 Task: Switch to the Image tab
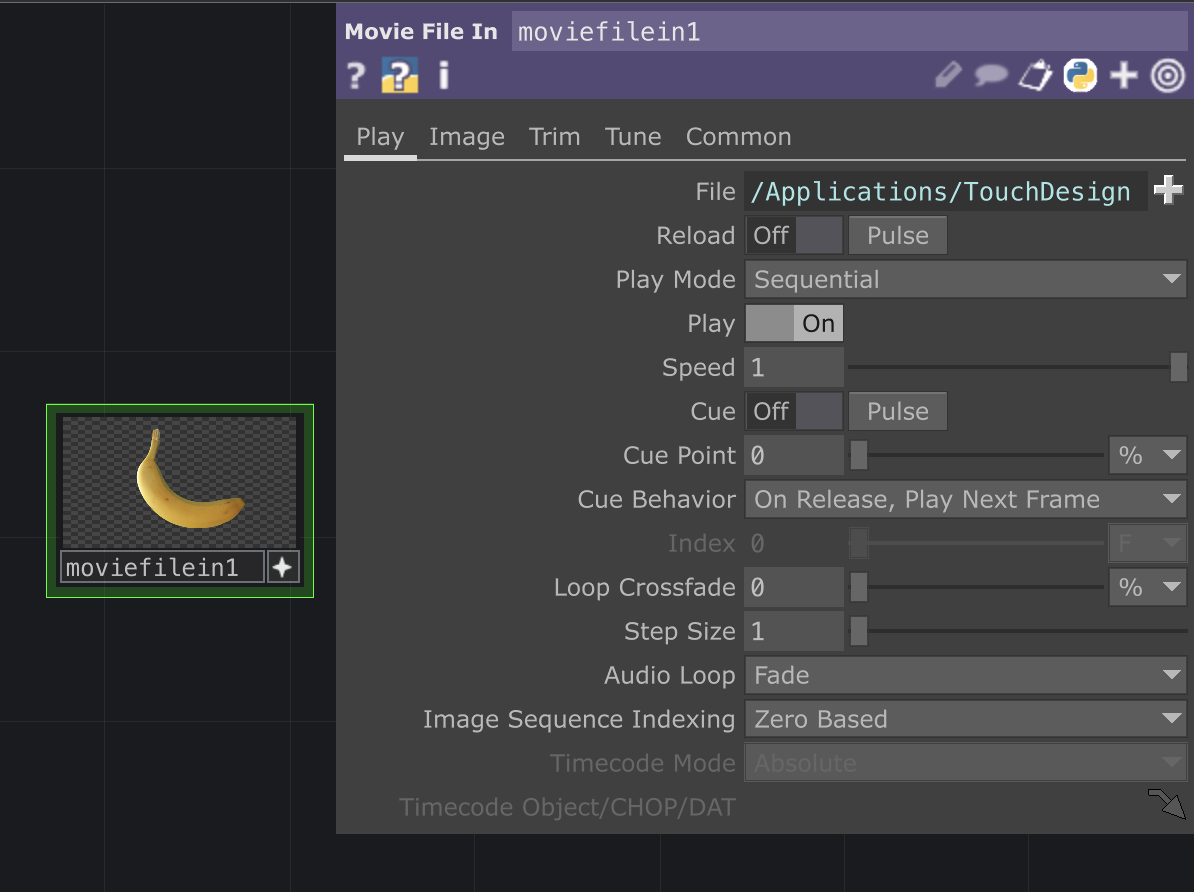(466, 137)
